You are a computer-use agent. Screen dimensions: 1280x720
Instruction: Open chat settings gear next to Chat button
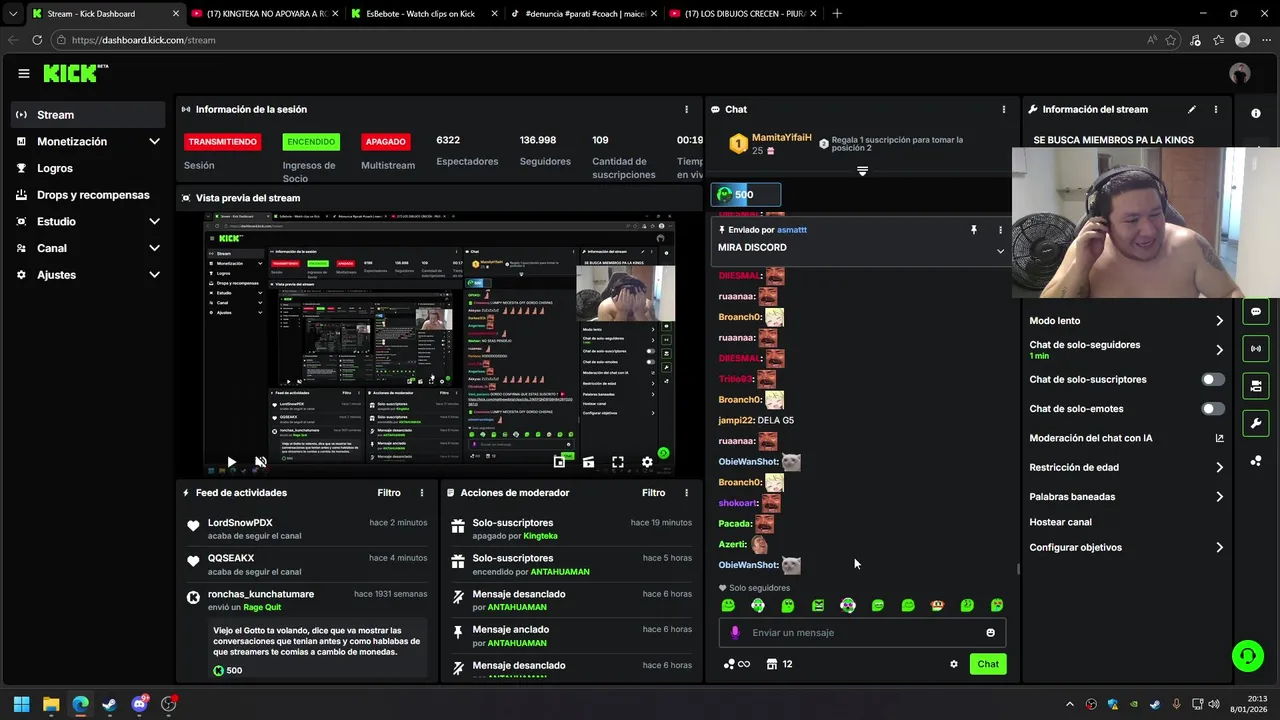point(954,664)
